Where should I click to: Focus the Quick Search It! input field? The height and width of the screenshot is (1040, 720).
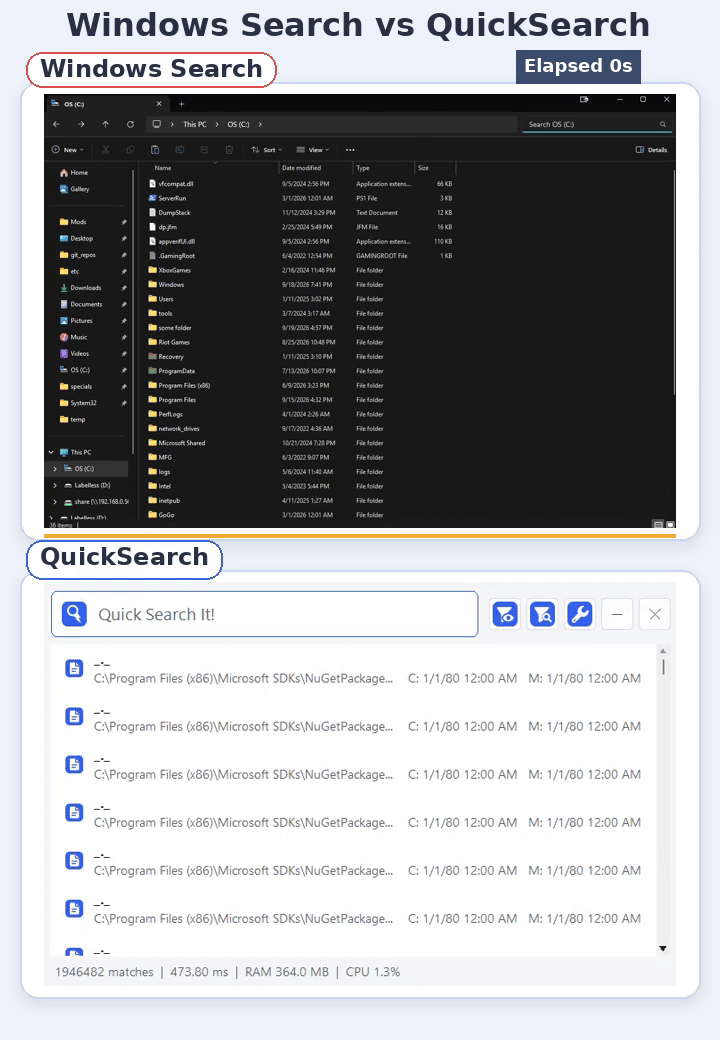point(265,614)
